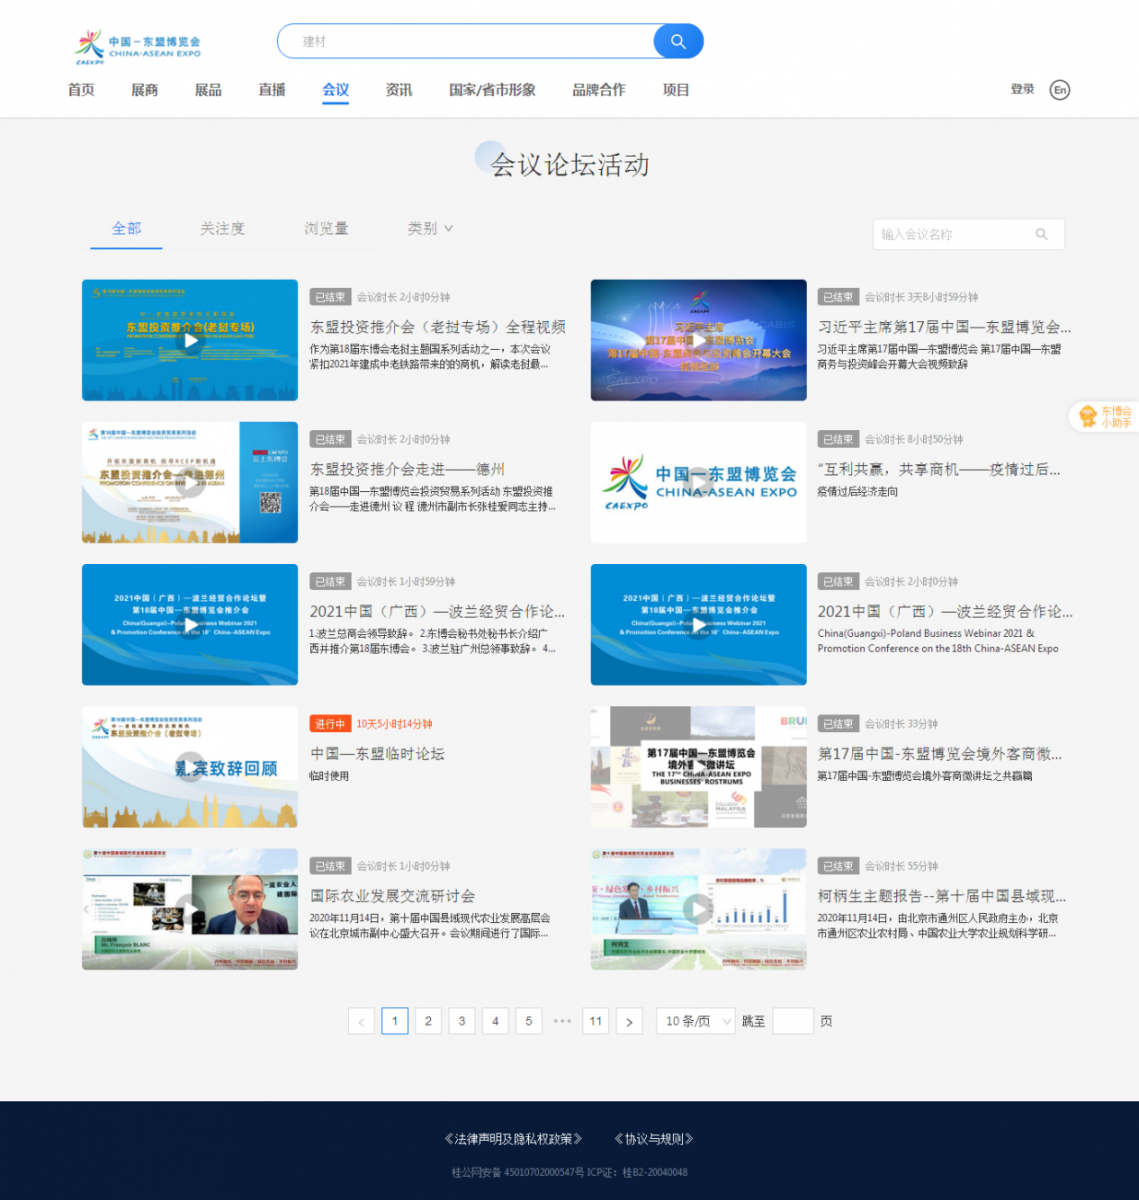Open 柯炳生主题报告 title link
The height and width of the screenshot is (1200, 1139).
pos(942,896)
